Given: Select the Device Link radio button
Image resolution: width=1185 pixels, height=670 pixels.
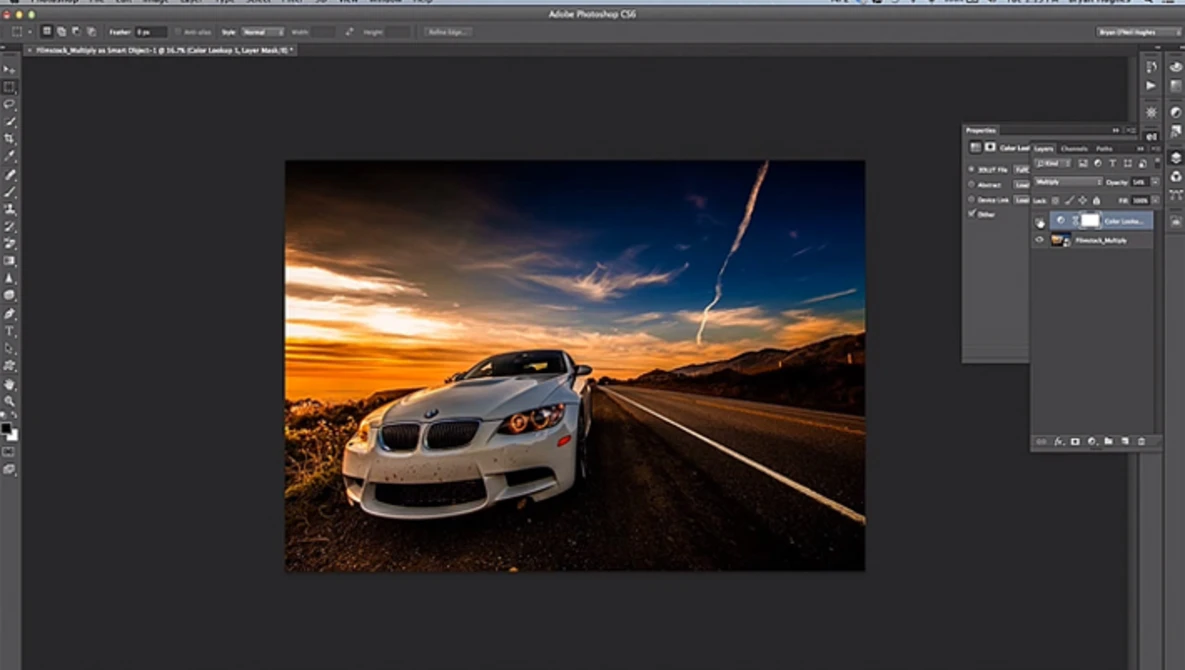Looking at the screenshot, I should (972, 199).
